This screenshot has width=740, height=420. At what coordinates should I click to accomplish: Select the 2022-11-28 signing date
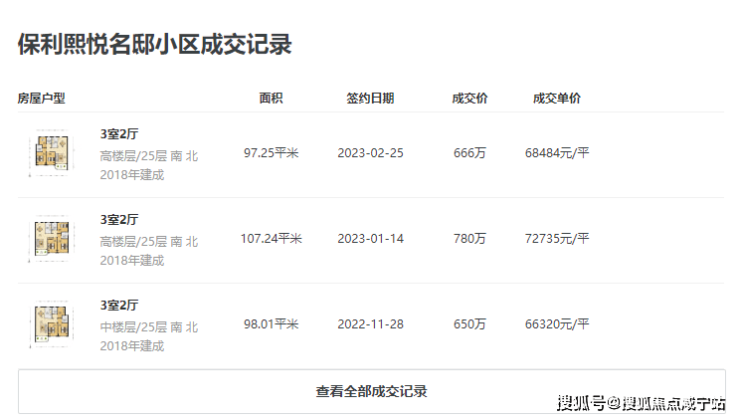point(370,324)
